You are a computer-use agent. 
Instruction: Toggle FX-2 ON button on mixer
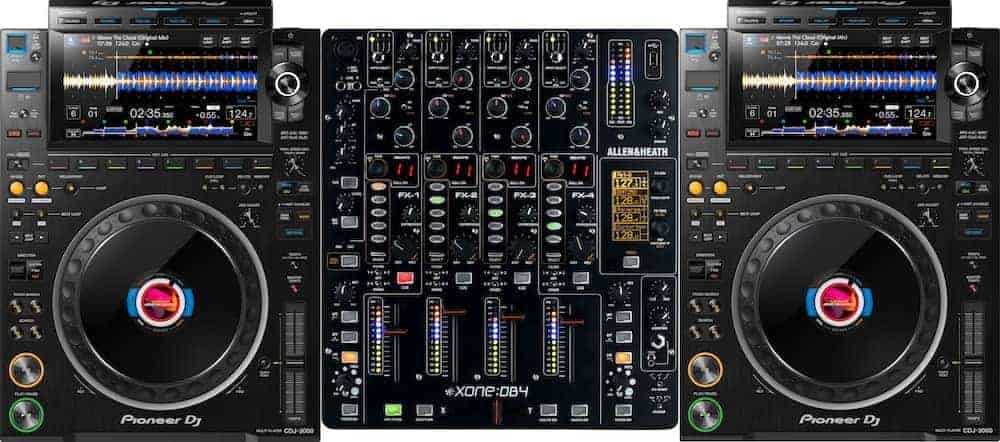coord(463,278)
